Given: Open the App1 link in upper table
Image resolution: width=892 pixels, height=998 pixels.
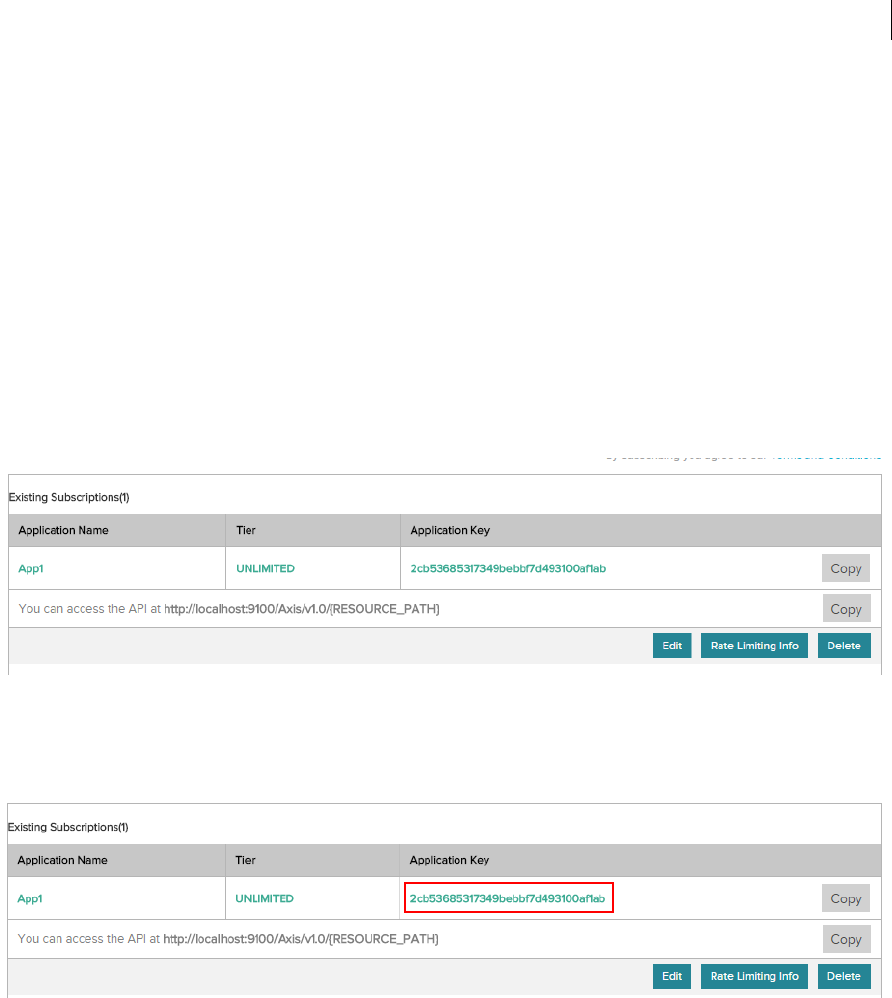Looking at the screenshot, I should tap(31, 568).
